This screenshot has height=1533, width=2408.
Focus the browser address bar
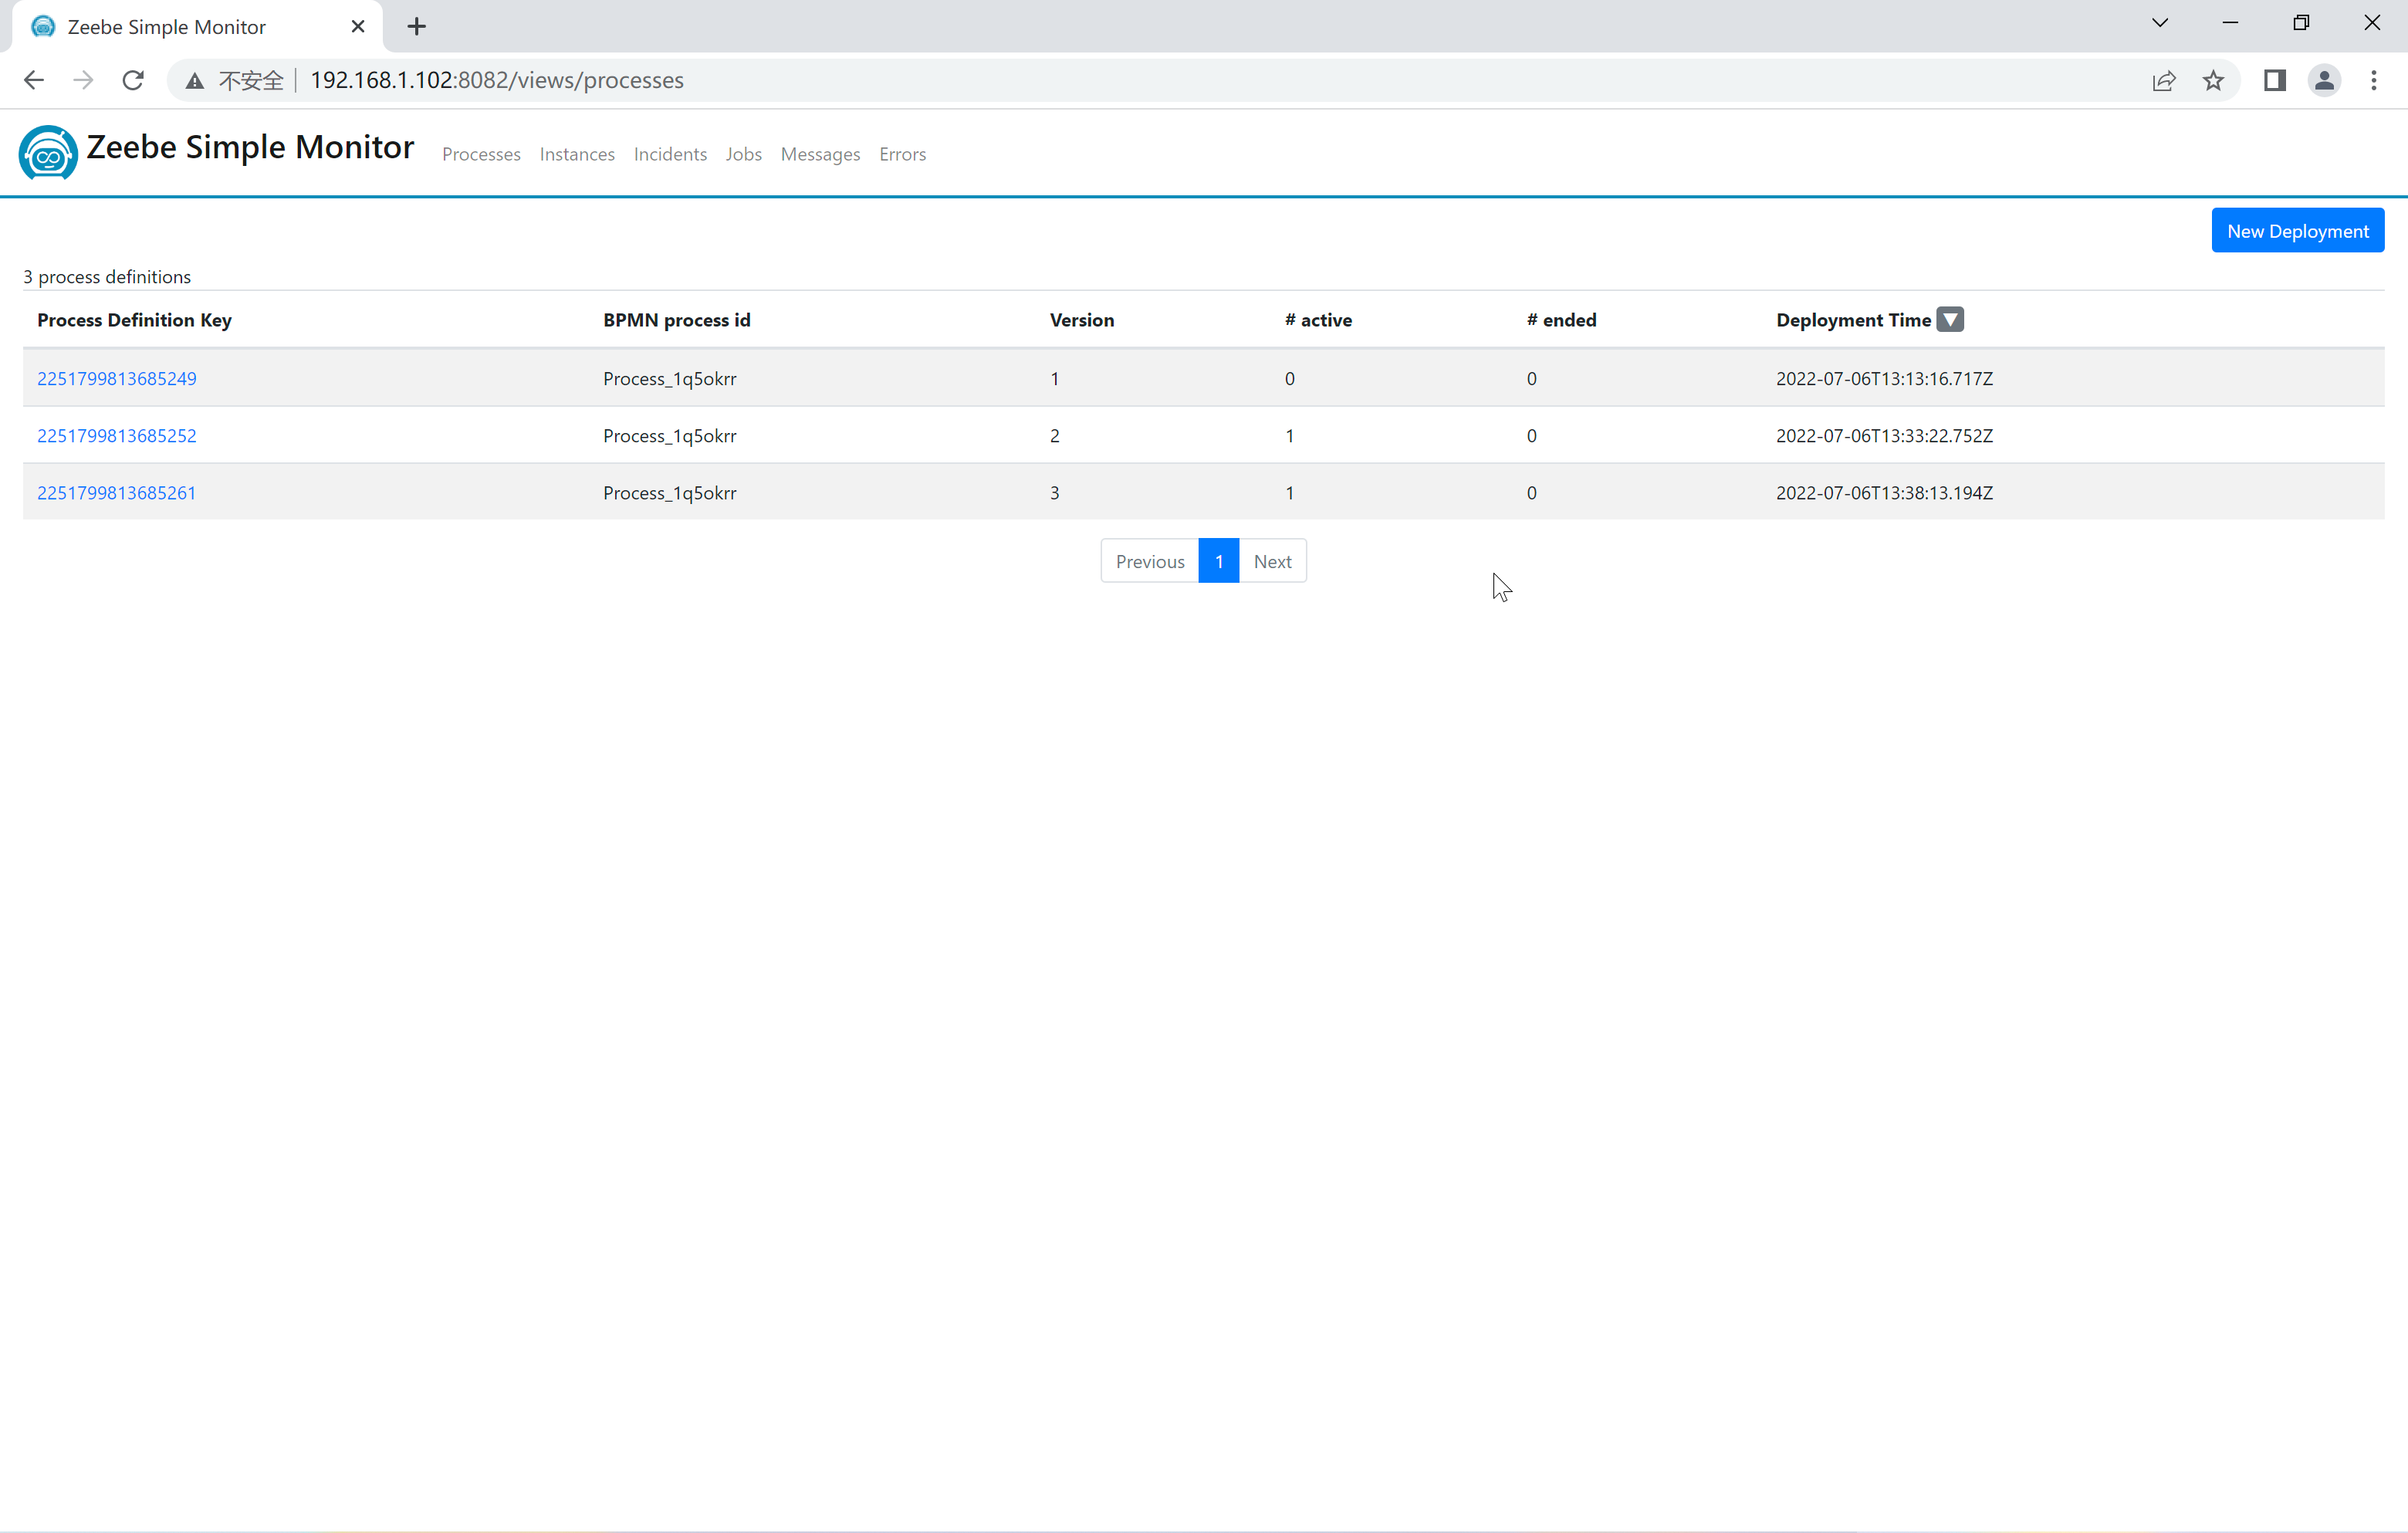pos(1100,80)
